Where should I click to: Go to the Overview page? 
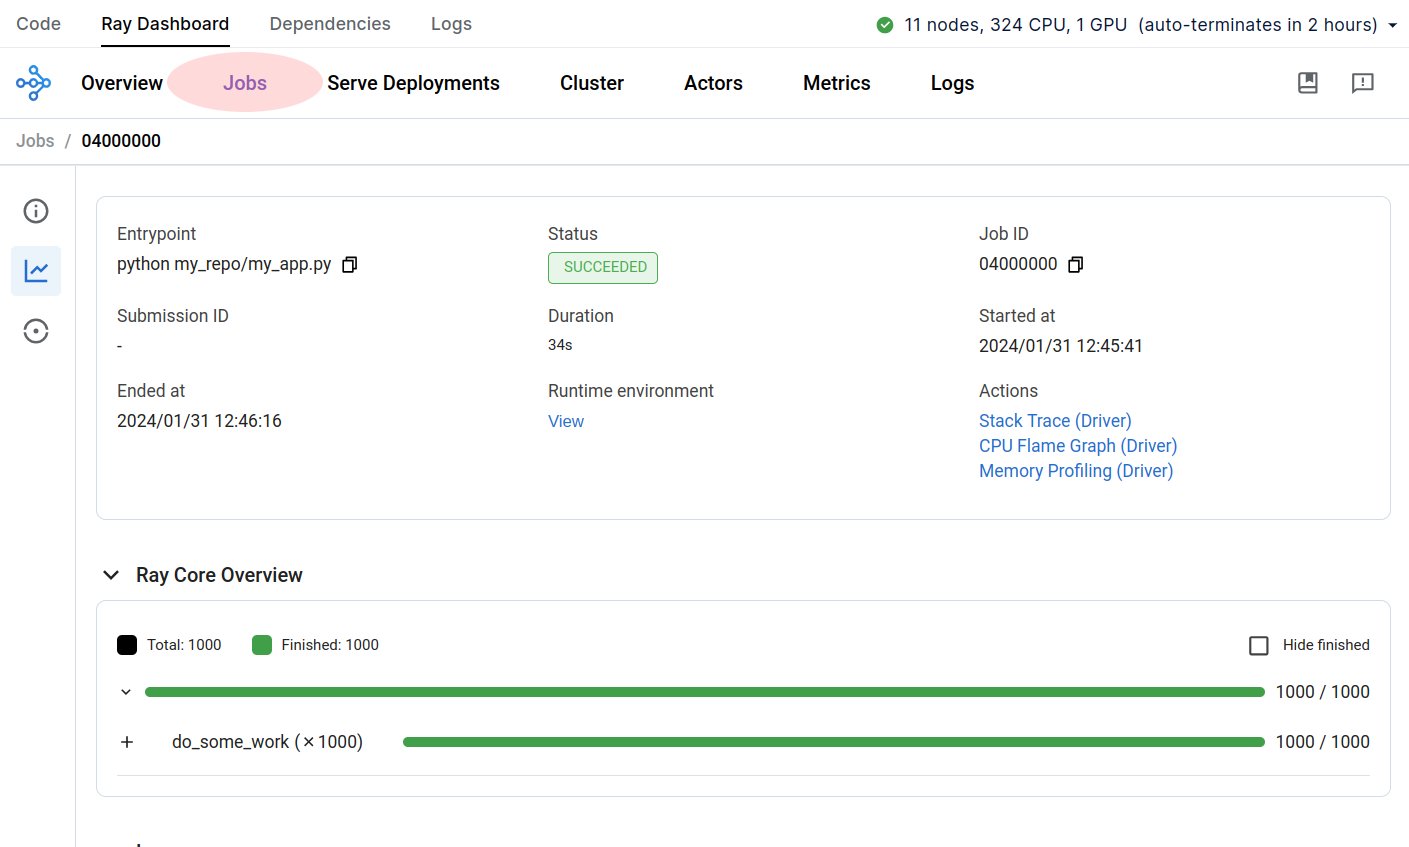click(122, 83)
